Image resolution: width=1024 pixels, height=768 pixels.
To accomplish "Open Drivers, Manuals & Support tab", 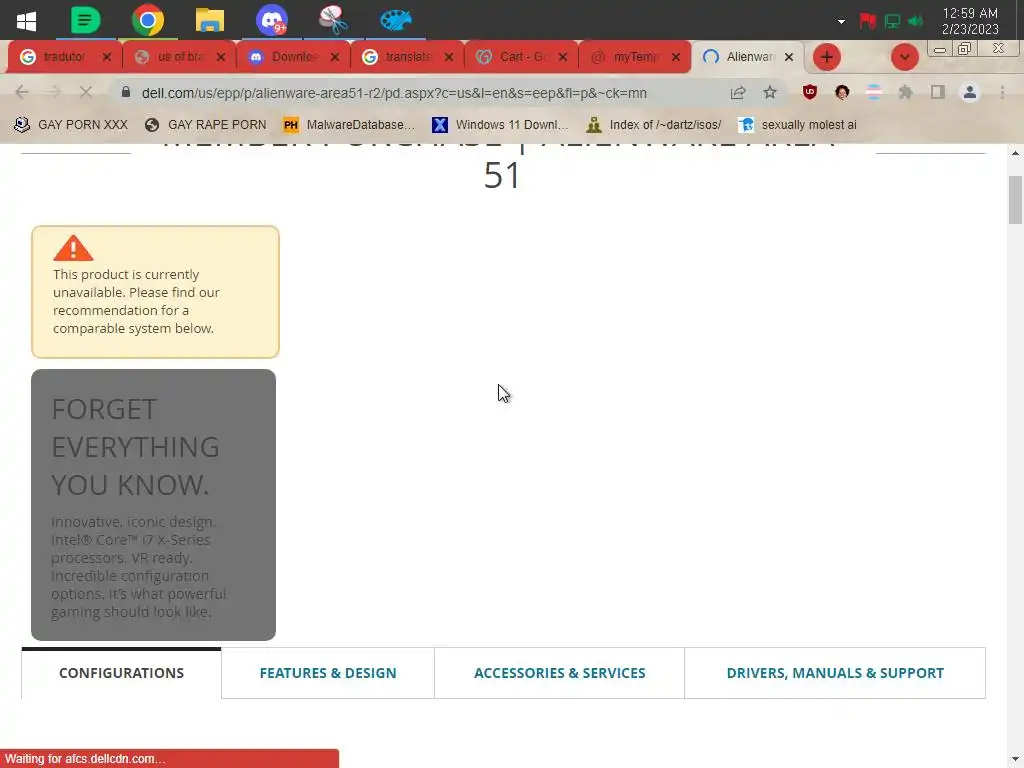I will pyautogui.click(x=835, y=673).
